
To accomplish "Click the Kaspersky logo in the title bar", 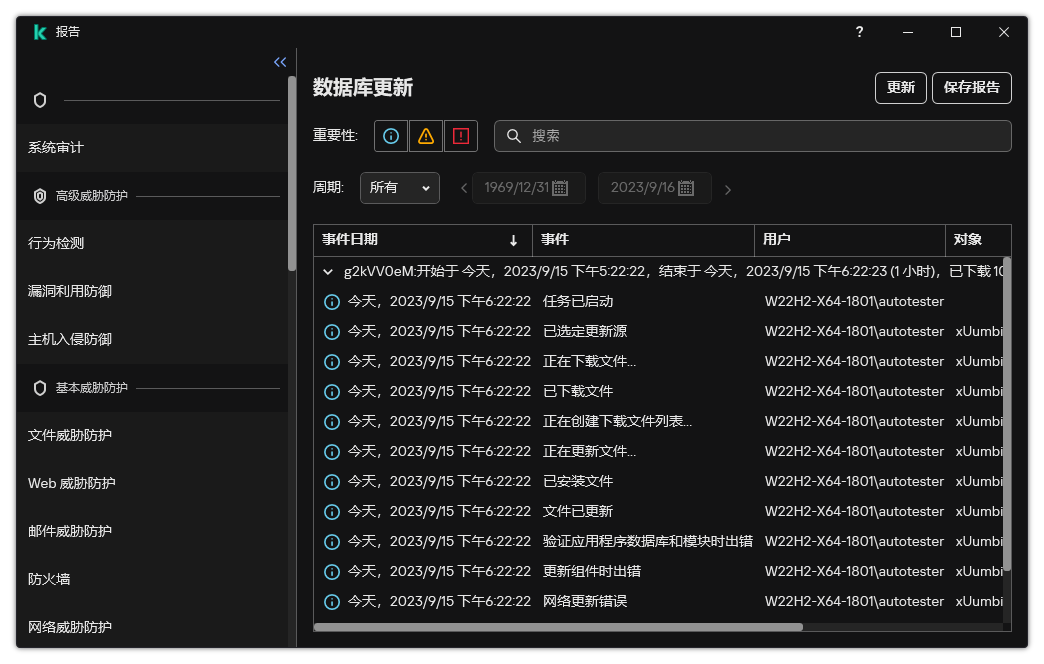I will tap(39, 31).
